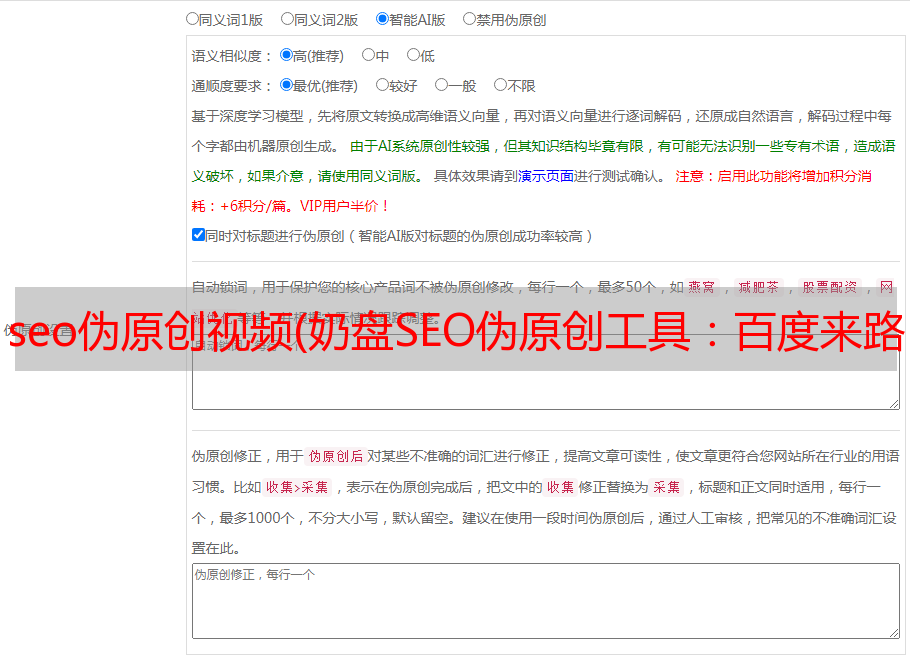Choose the 智能AI版 radio option

click(x=382, y=19)
